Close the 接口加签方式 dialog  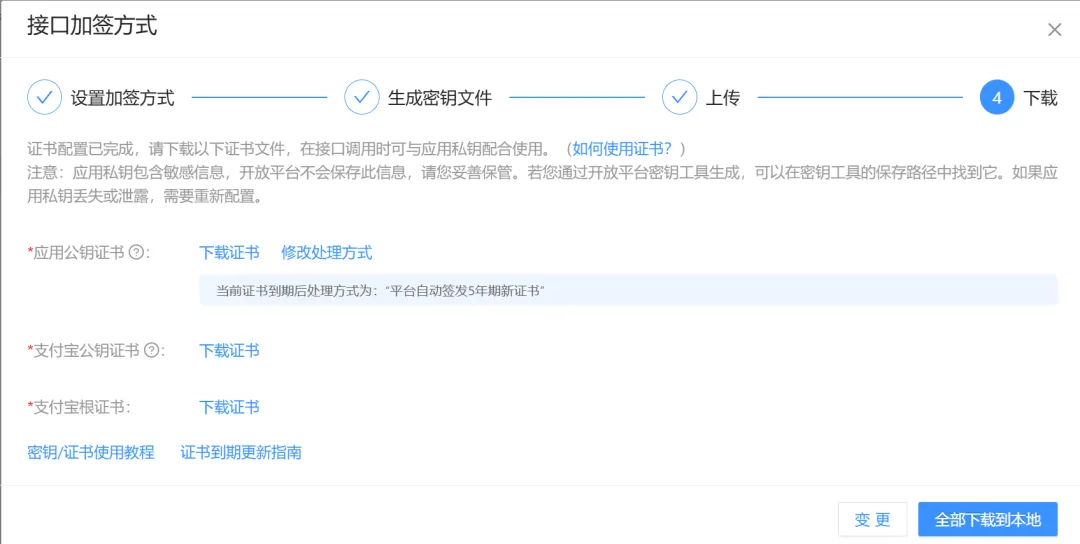coord(1054,30)
